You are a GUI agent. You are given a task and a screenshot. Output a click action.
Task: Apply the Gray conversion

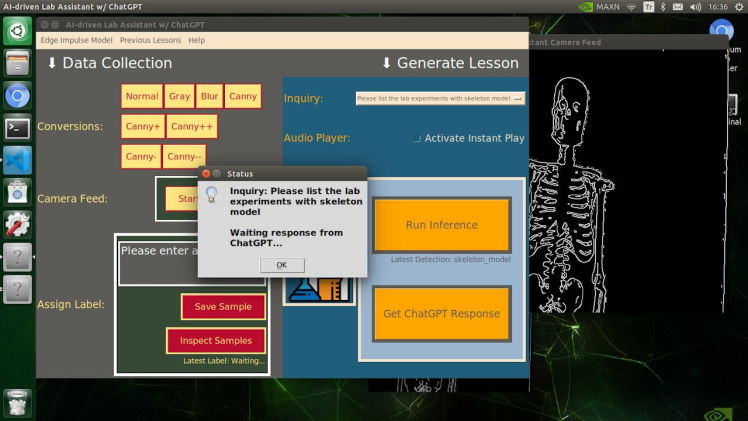click(179, 96)
